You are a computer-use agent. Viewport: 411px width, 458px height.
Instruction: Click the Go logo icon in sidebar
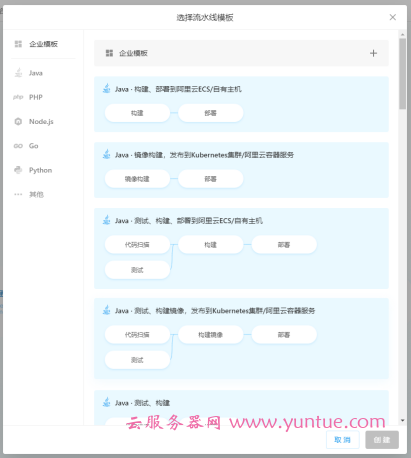[x=18, y=146]
